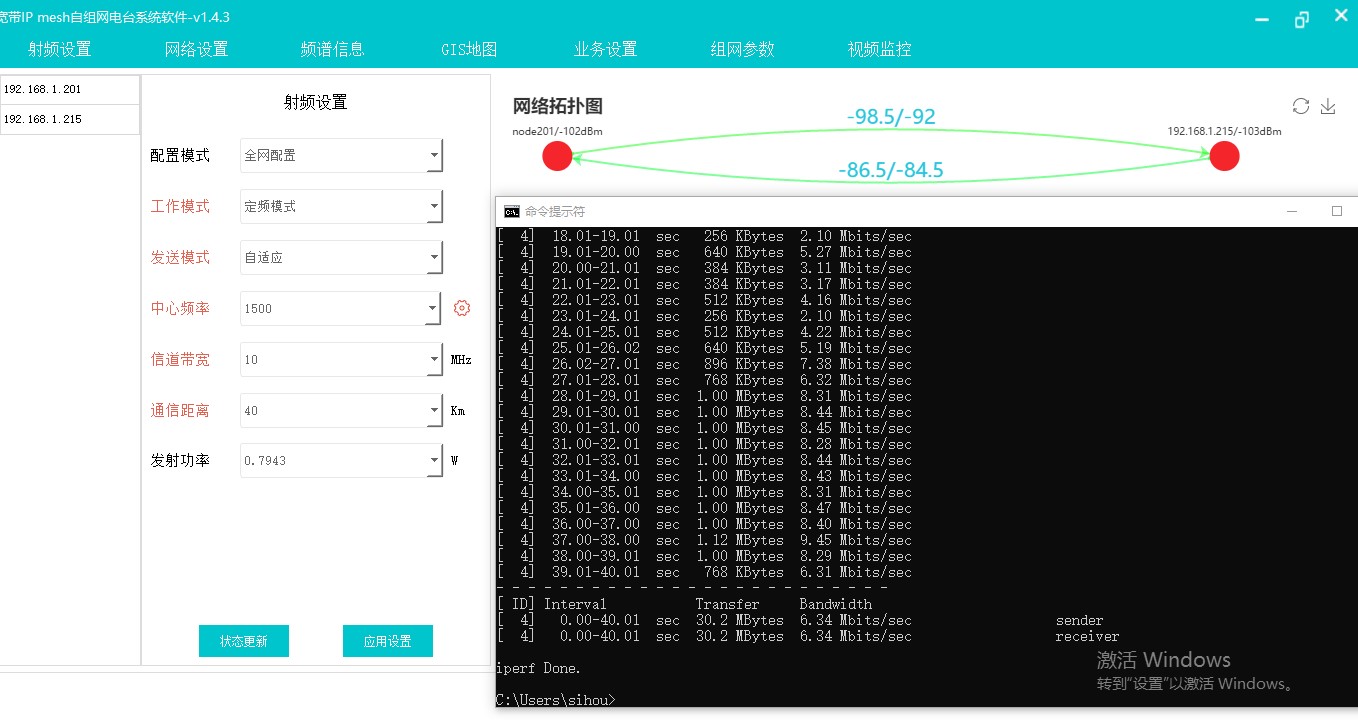Select the node201 red circle in topology
The height and width of the screenshot is (723, 1358).
[x=557, y=156]
